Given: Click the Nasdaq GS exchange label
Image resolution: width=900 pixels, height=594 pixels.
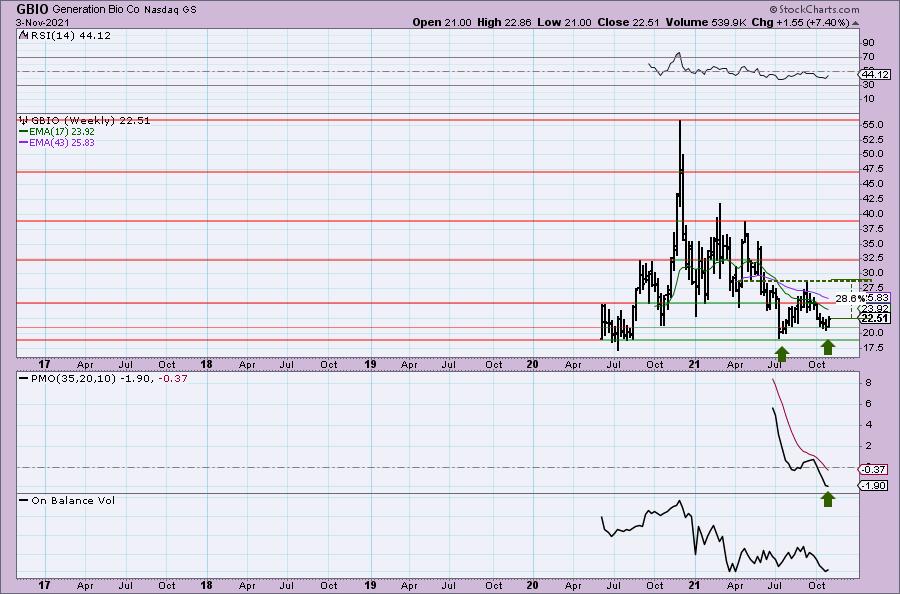Looking at the screenshot, I should click(170, 10).
